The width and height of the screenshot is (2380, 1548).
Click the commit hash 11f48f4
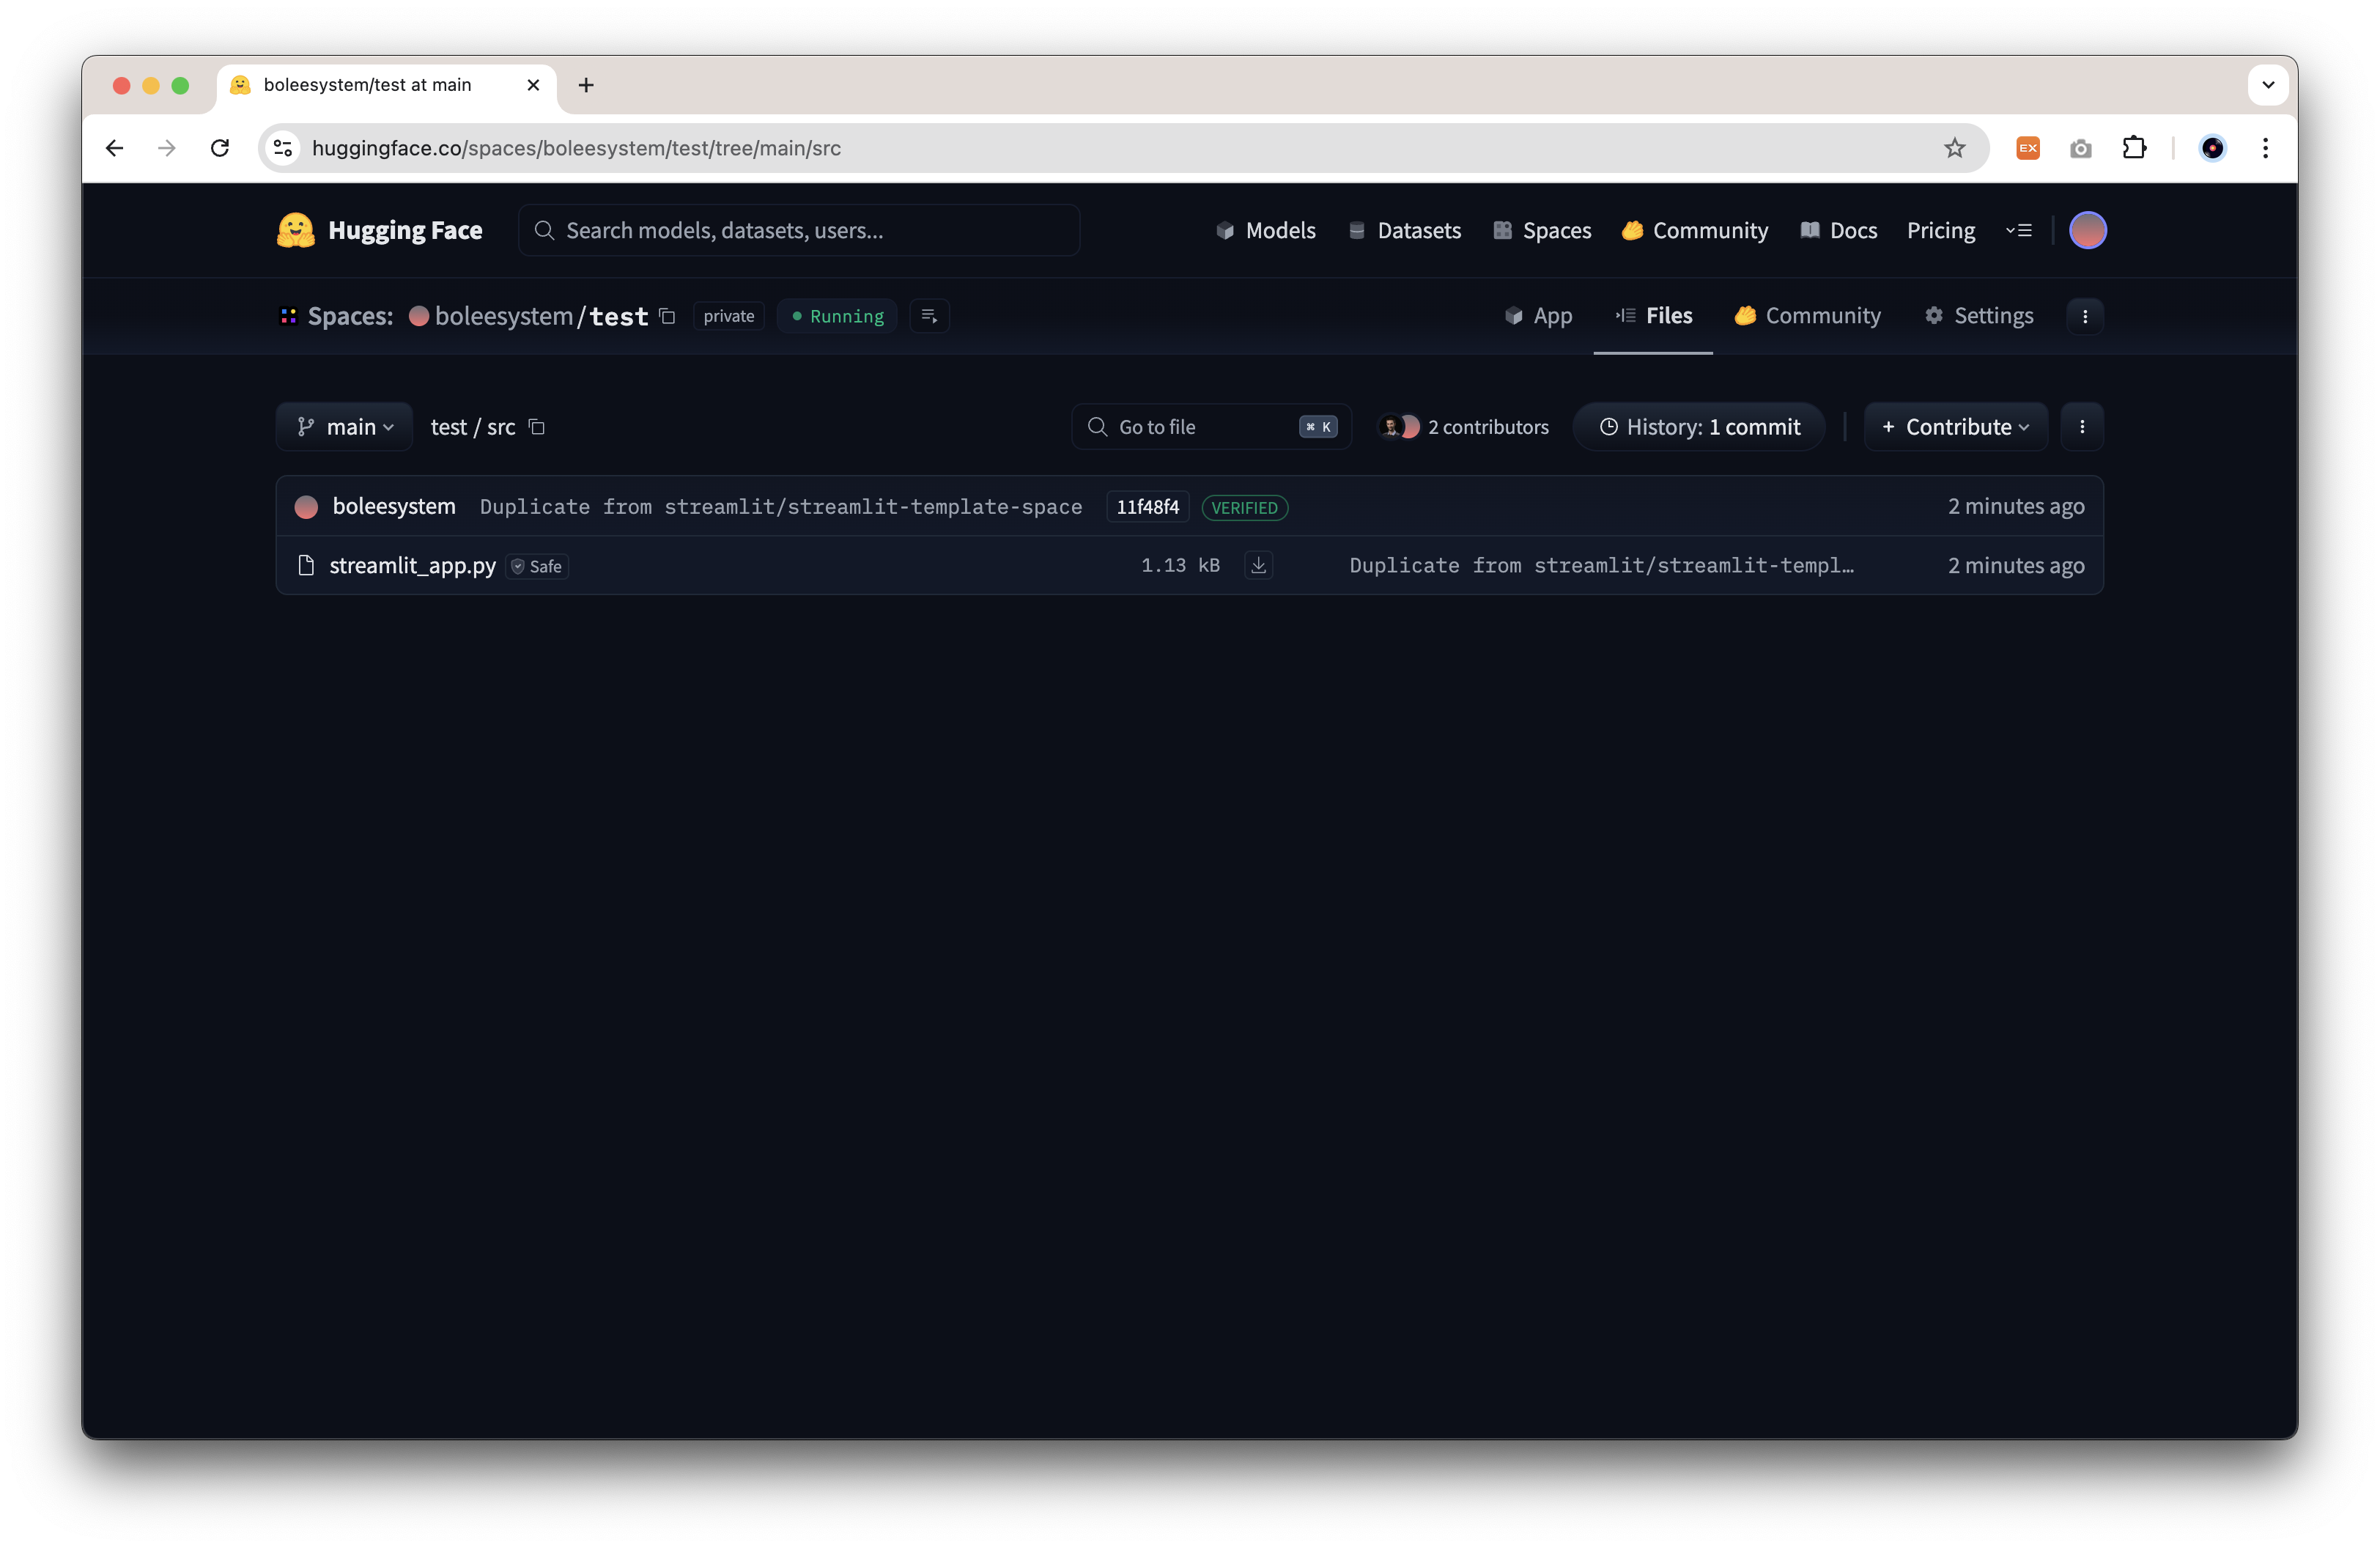[1147, 507]
